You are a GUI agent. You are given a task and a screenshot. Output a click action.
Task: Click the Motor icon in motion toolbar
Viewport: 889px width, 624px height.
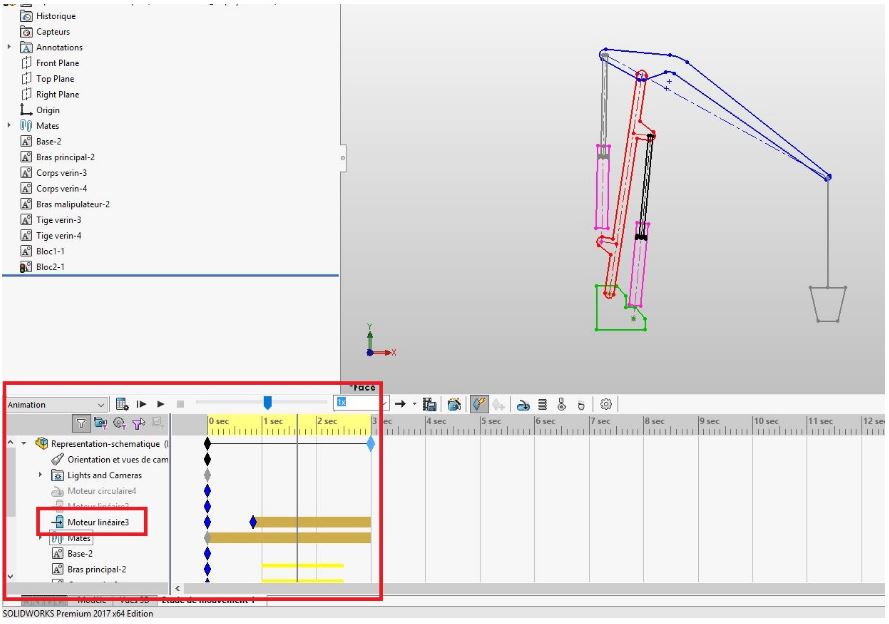[523, 405]
